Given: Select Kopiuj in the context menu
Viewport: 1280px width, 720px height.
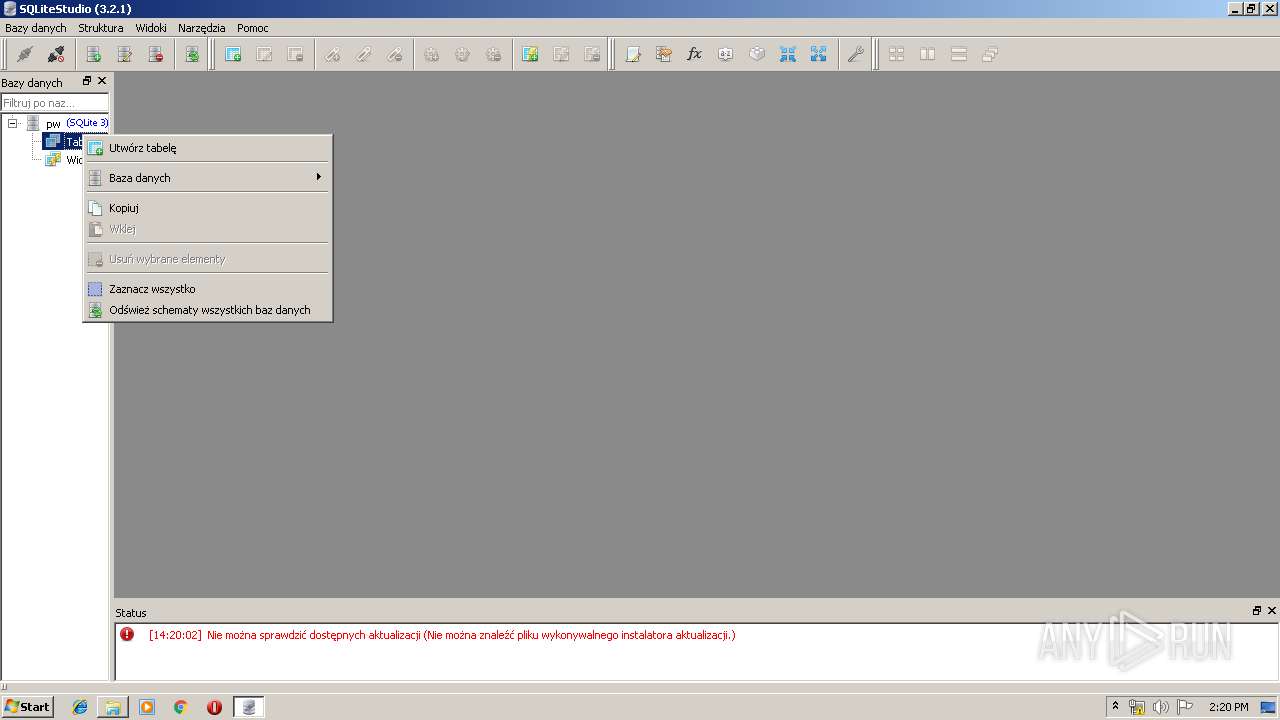Looking at the screenshot, I should click(207, 208).
